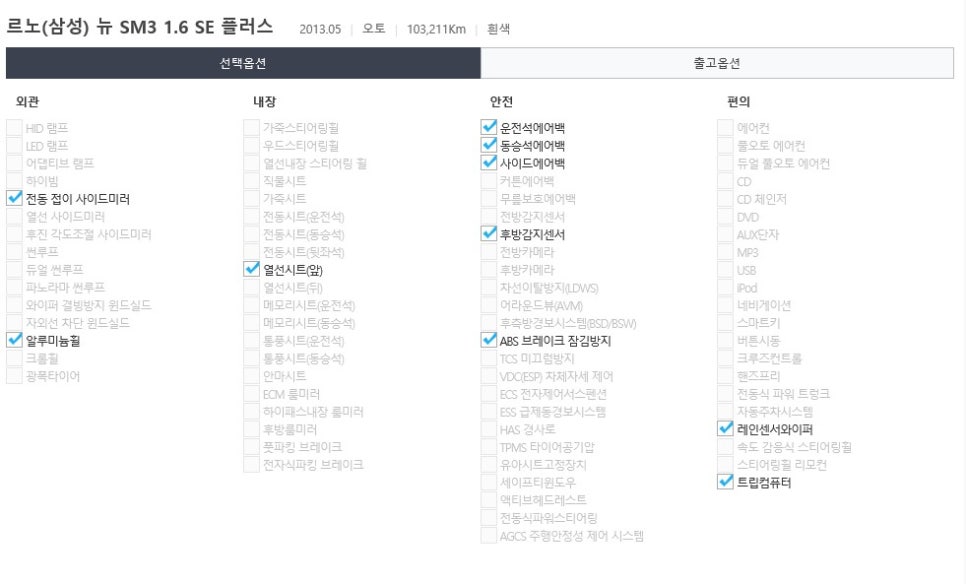Uncheck 동승석에어백 checkbox
This screenshot has width=966, height=584.
[489, 145]
